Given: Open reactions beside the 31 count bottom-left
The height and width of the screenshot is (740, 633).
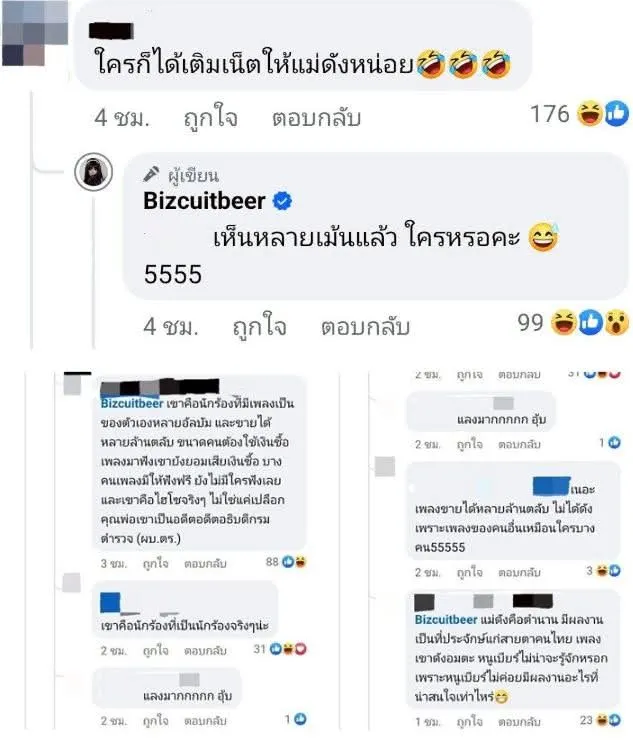Looking at the screenshot, I should click(x=288, y=649).
